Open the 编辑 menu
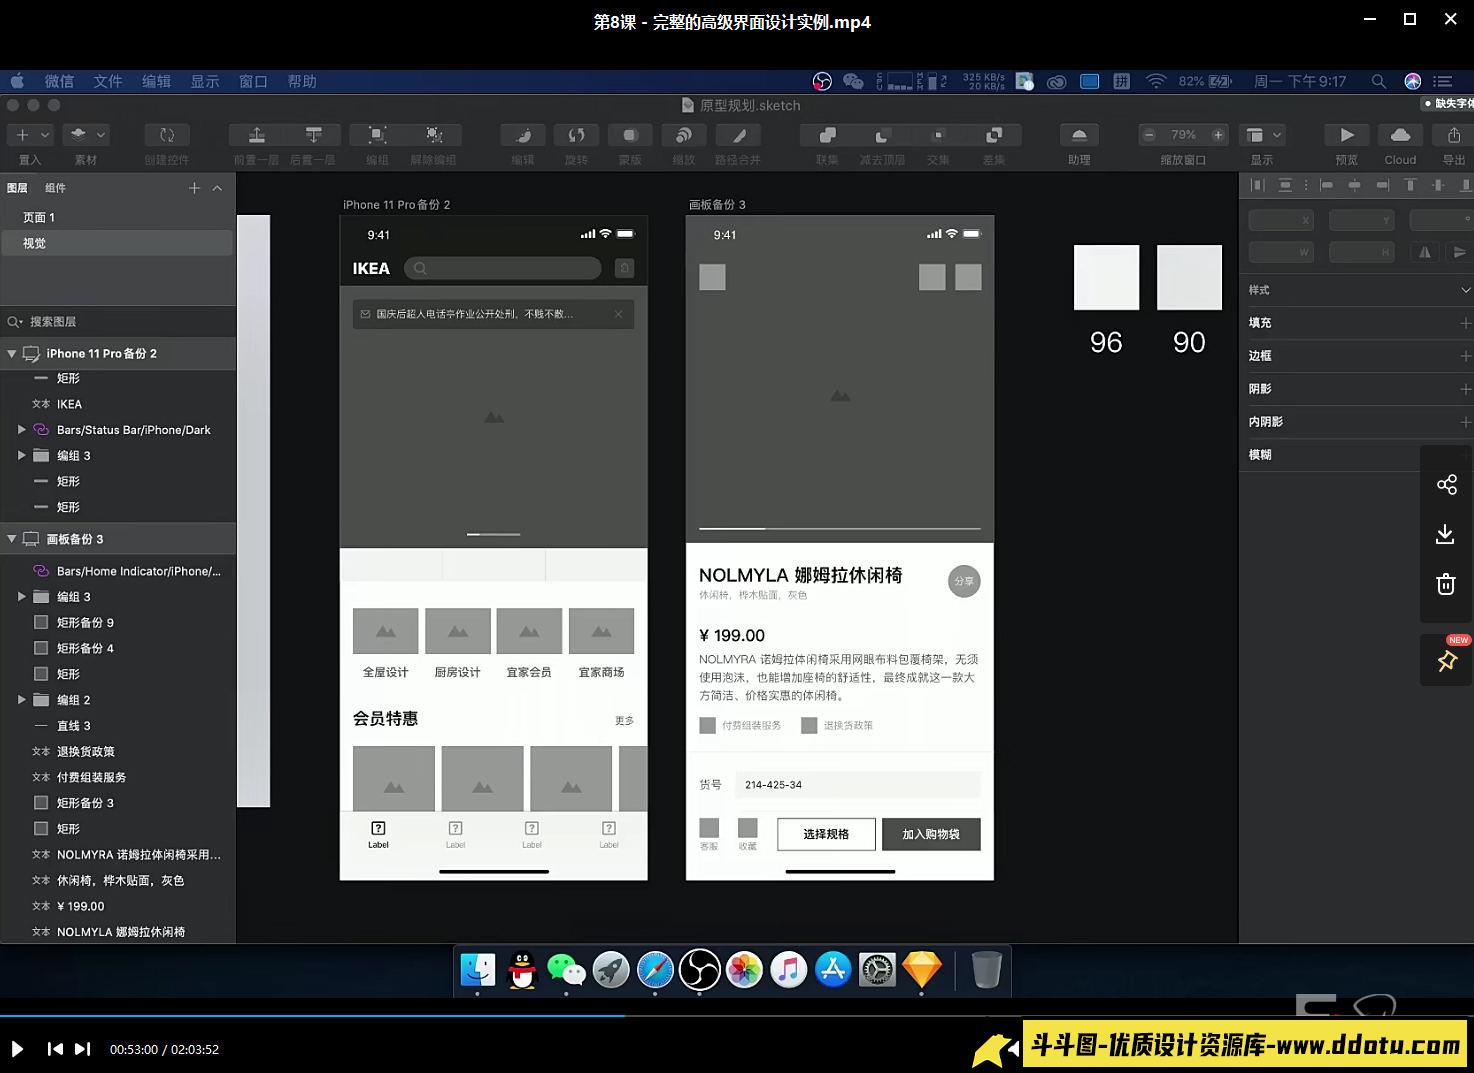This screenshot has height=1073, width=1474. [156, 81]
